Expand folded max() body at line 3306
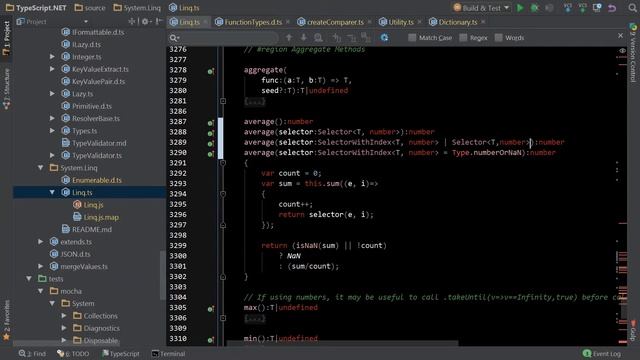This screenshot has width=640, height=360. pos(223,318)
